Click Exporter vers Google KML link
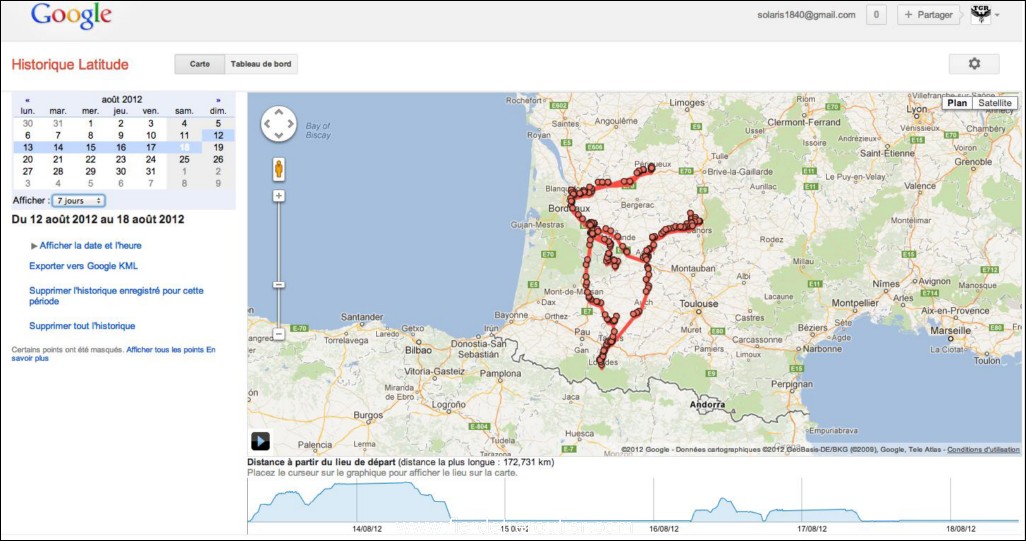Viewport: 1026px width, 541px height. point(84,266)
